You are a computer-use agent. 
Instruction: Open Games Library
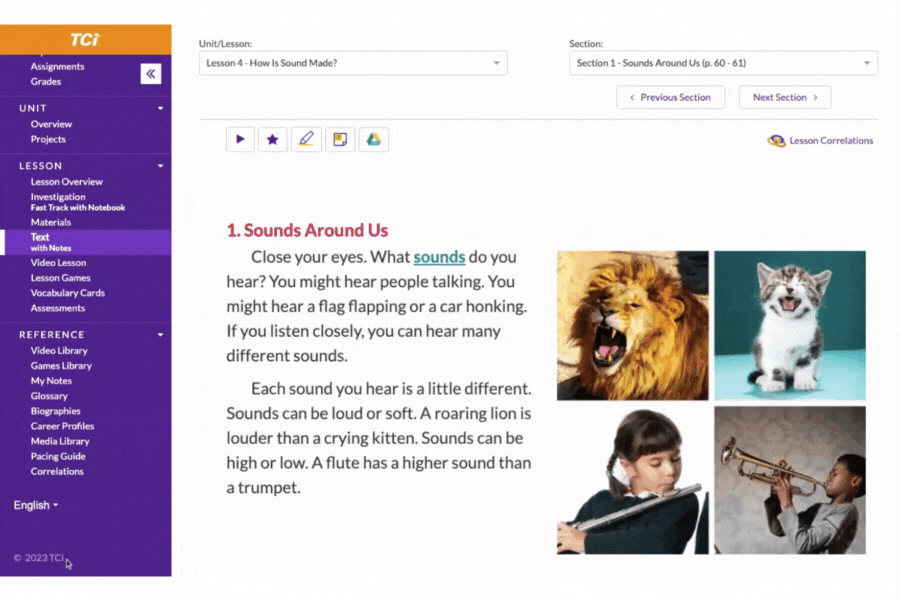(x=61, y=366)
